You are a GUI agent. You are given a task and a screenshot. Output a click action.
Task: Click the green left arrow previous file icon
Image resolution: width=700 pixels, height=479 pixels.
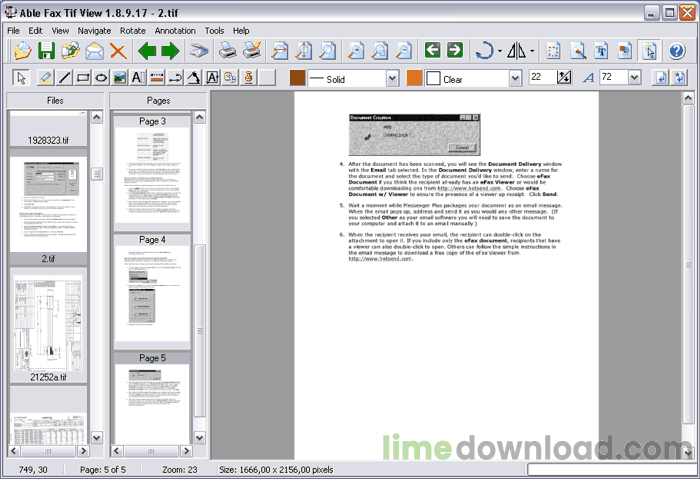(147, 50)
